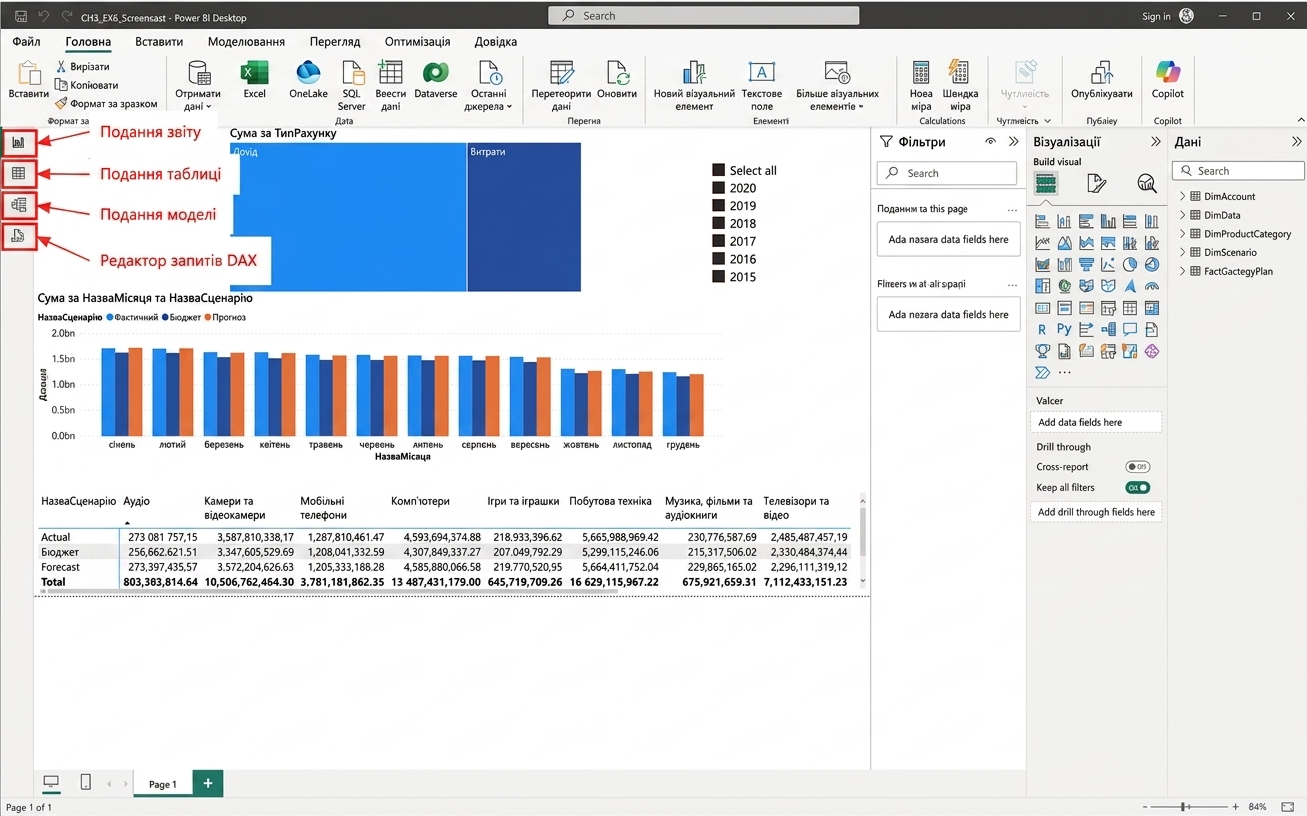
Task: Expand the DimAccount table
Action: (x=1183, y=196)
